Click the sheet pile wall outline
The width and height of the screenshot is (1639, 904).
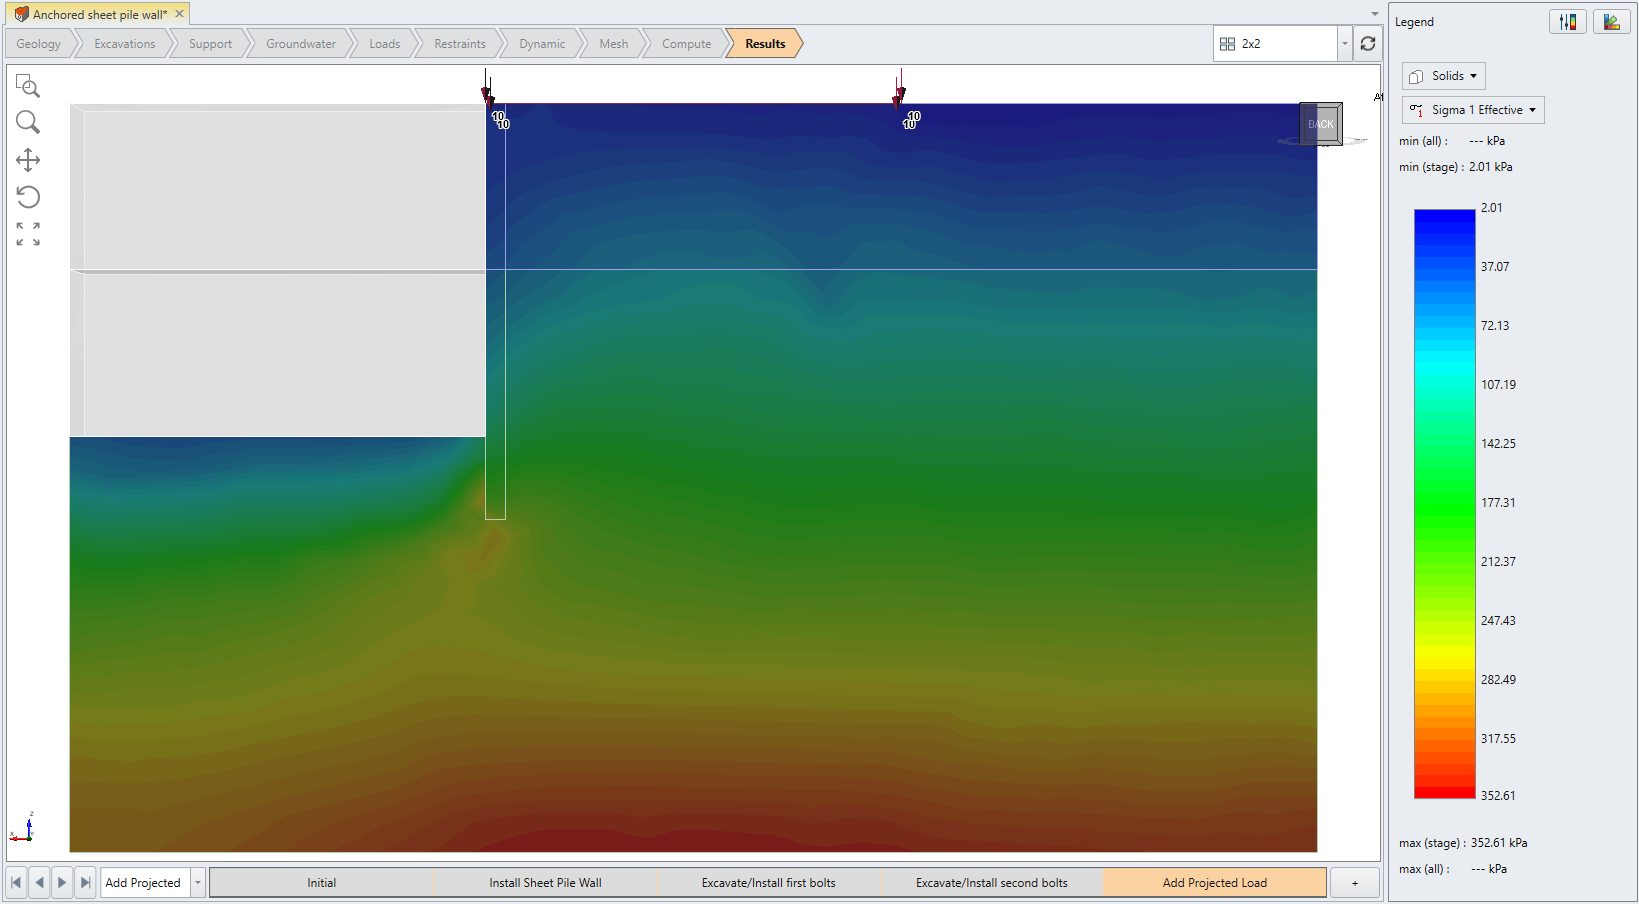496,311
